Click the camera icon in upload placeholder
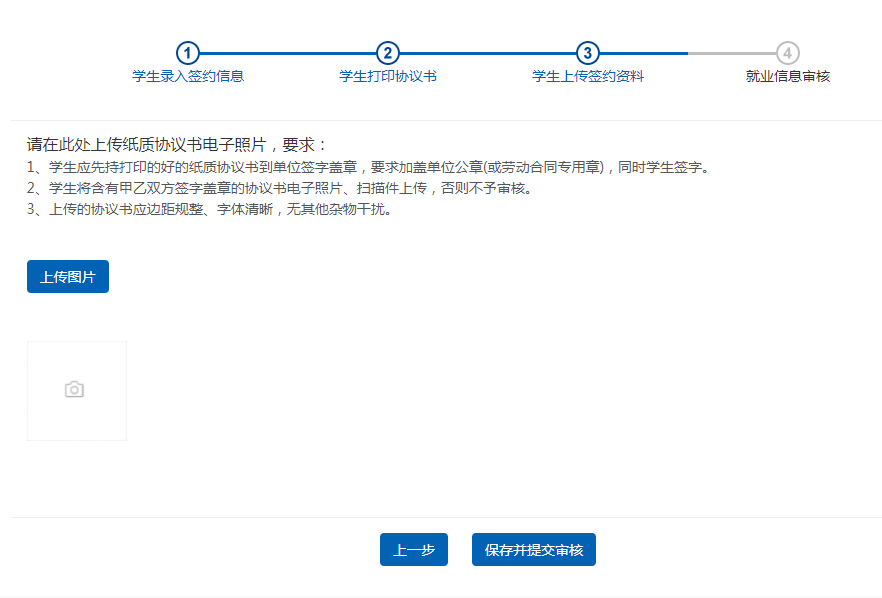882x598 pixels. click(x=74, y=390)
